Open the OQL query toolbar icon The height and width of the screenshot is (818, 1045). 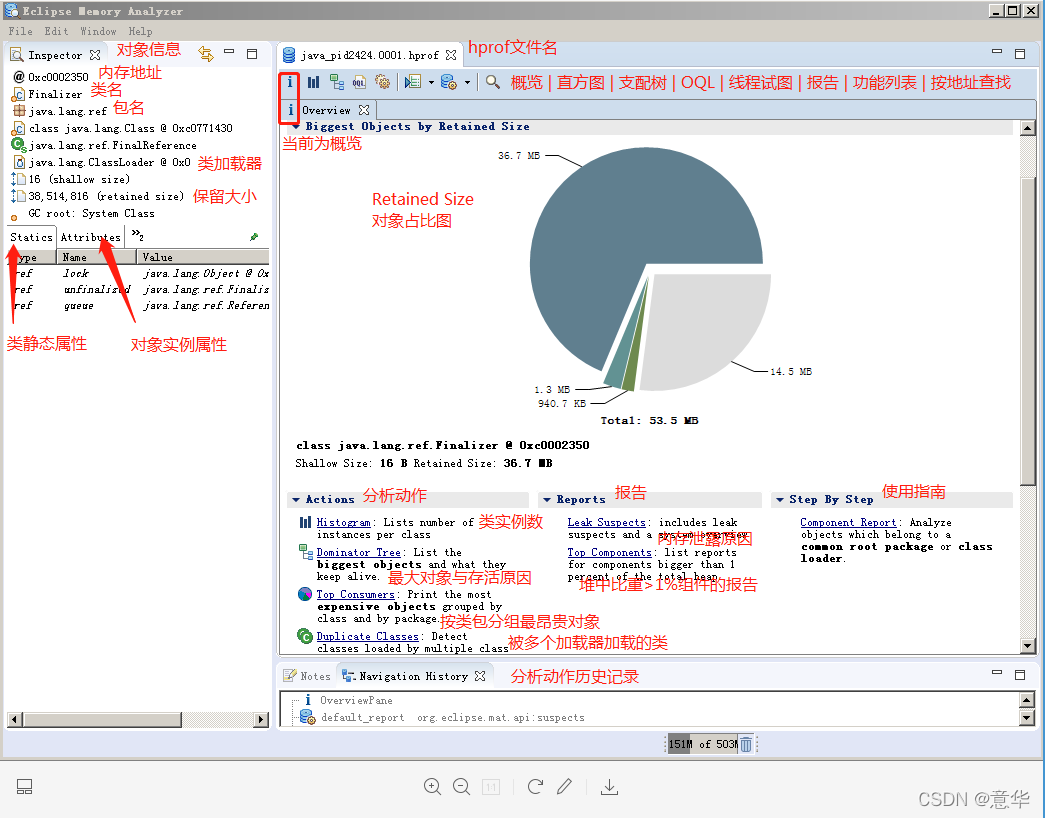pyautogui.click(x=359, y=82)
